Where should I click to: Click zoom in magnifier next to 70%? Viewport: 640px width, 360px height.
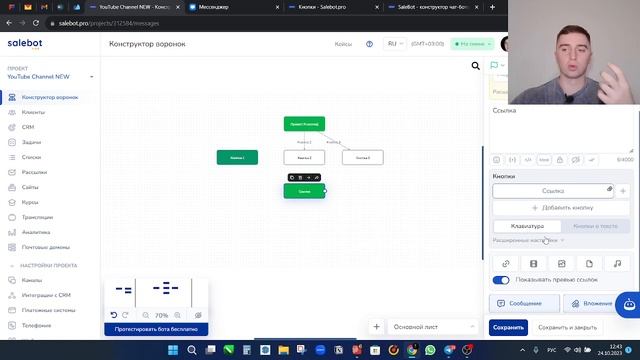tap(178, 315)
